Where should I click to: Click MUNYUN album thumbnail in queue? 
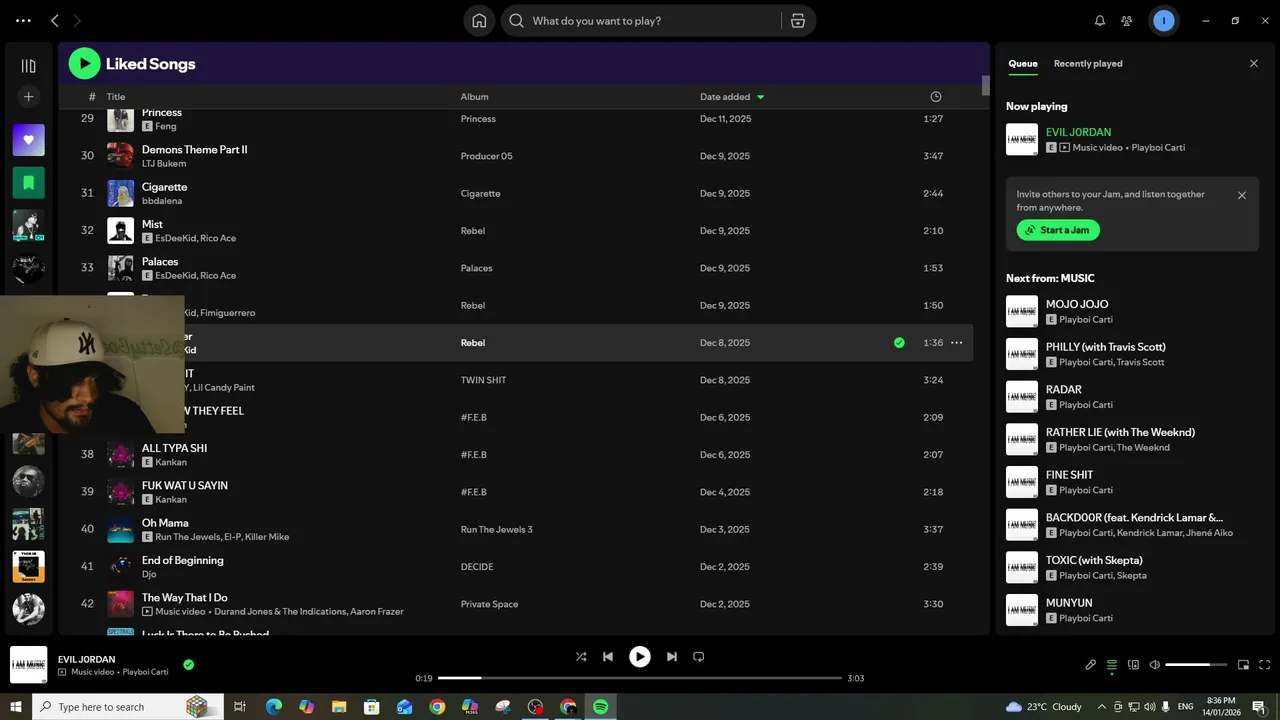(1022, 610)
